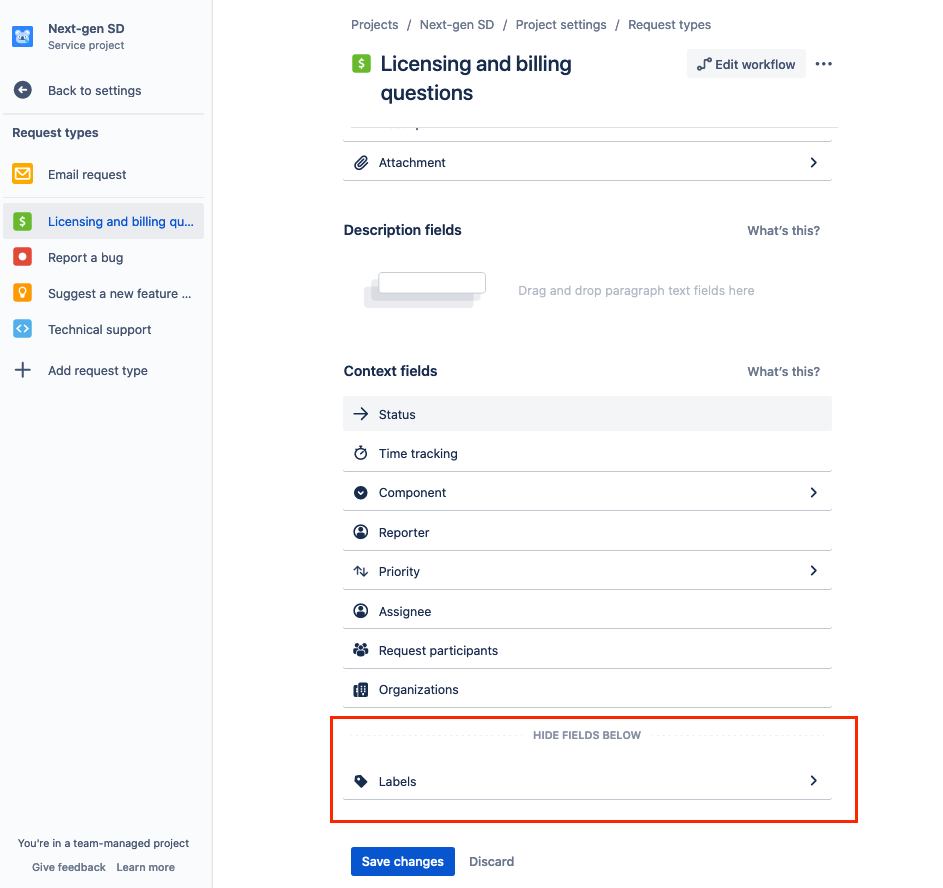Select Email request in sidebar
This screenshot has width=943, height=888.
click(103, 174)
